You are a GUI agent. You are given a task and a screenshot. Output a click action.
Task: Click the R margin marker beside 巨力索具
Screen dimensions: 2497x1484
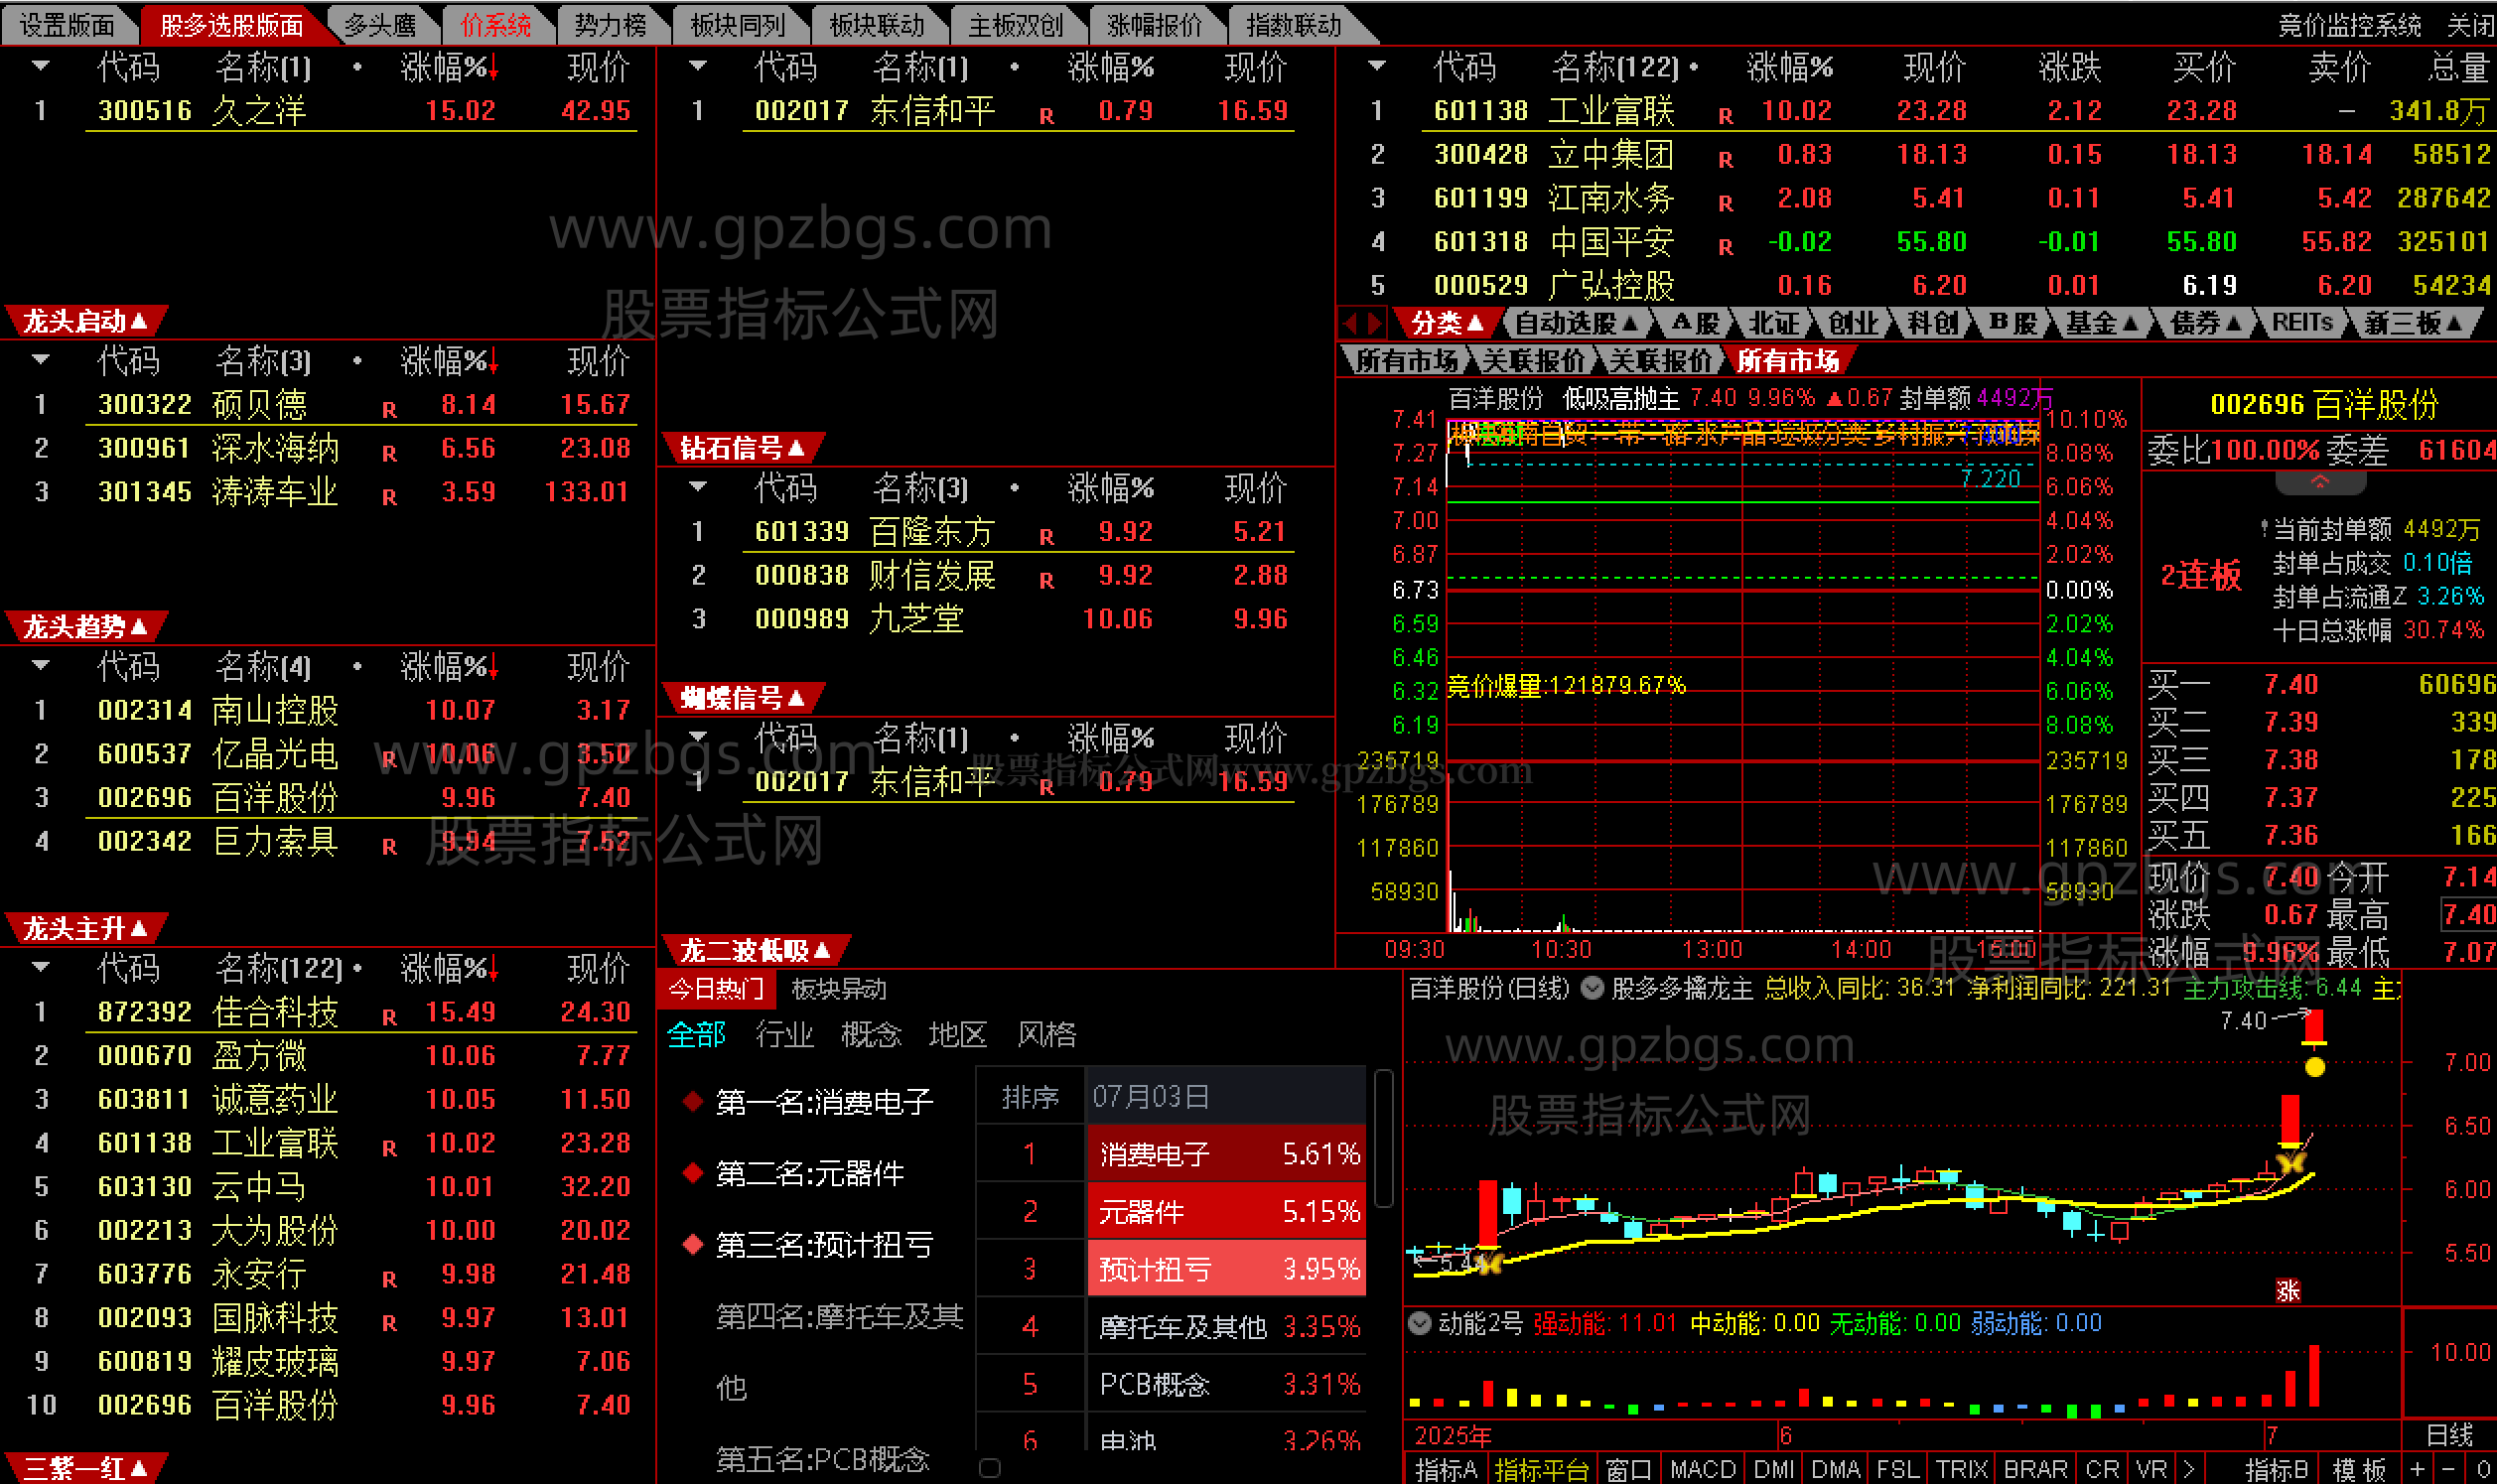tap(389, 847)
